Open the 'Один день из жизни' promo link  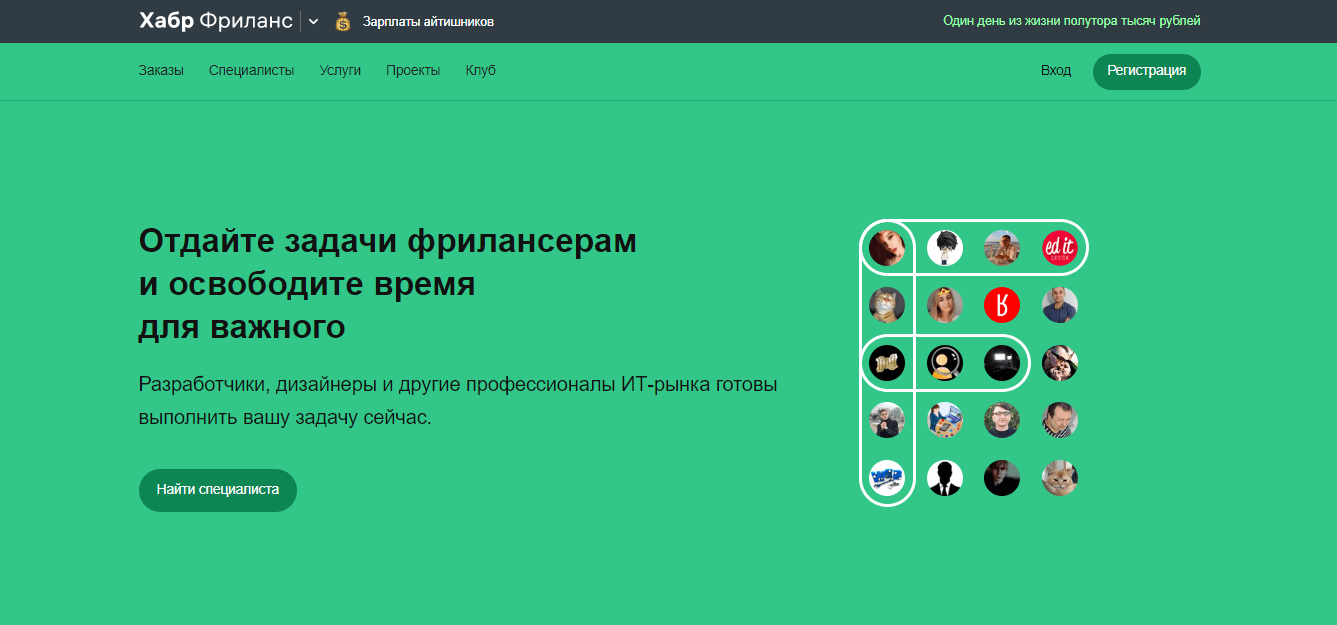coord(1072,20)
